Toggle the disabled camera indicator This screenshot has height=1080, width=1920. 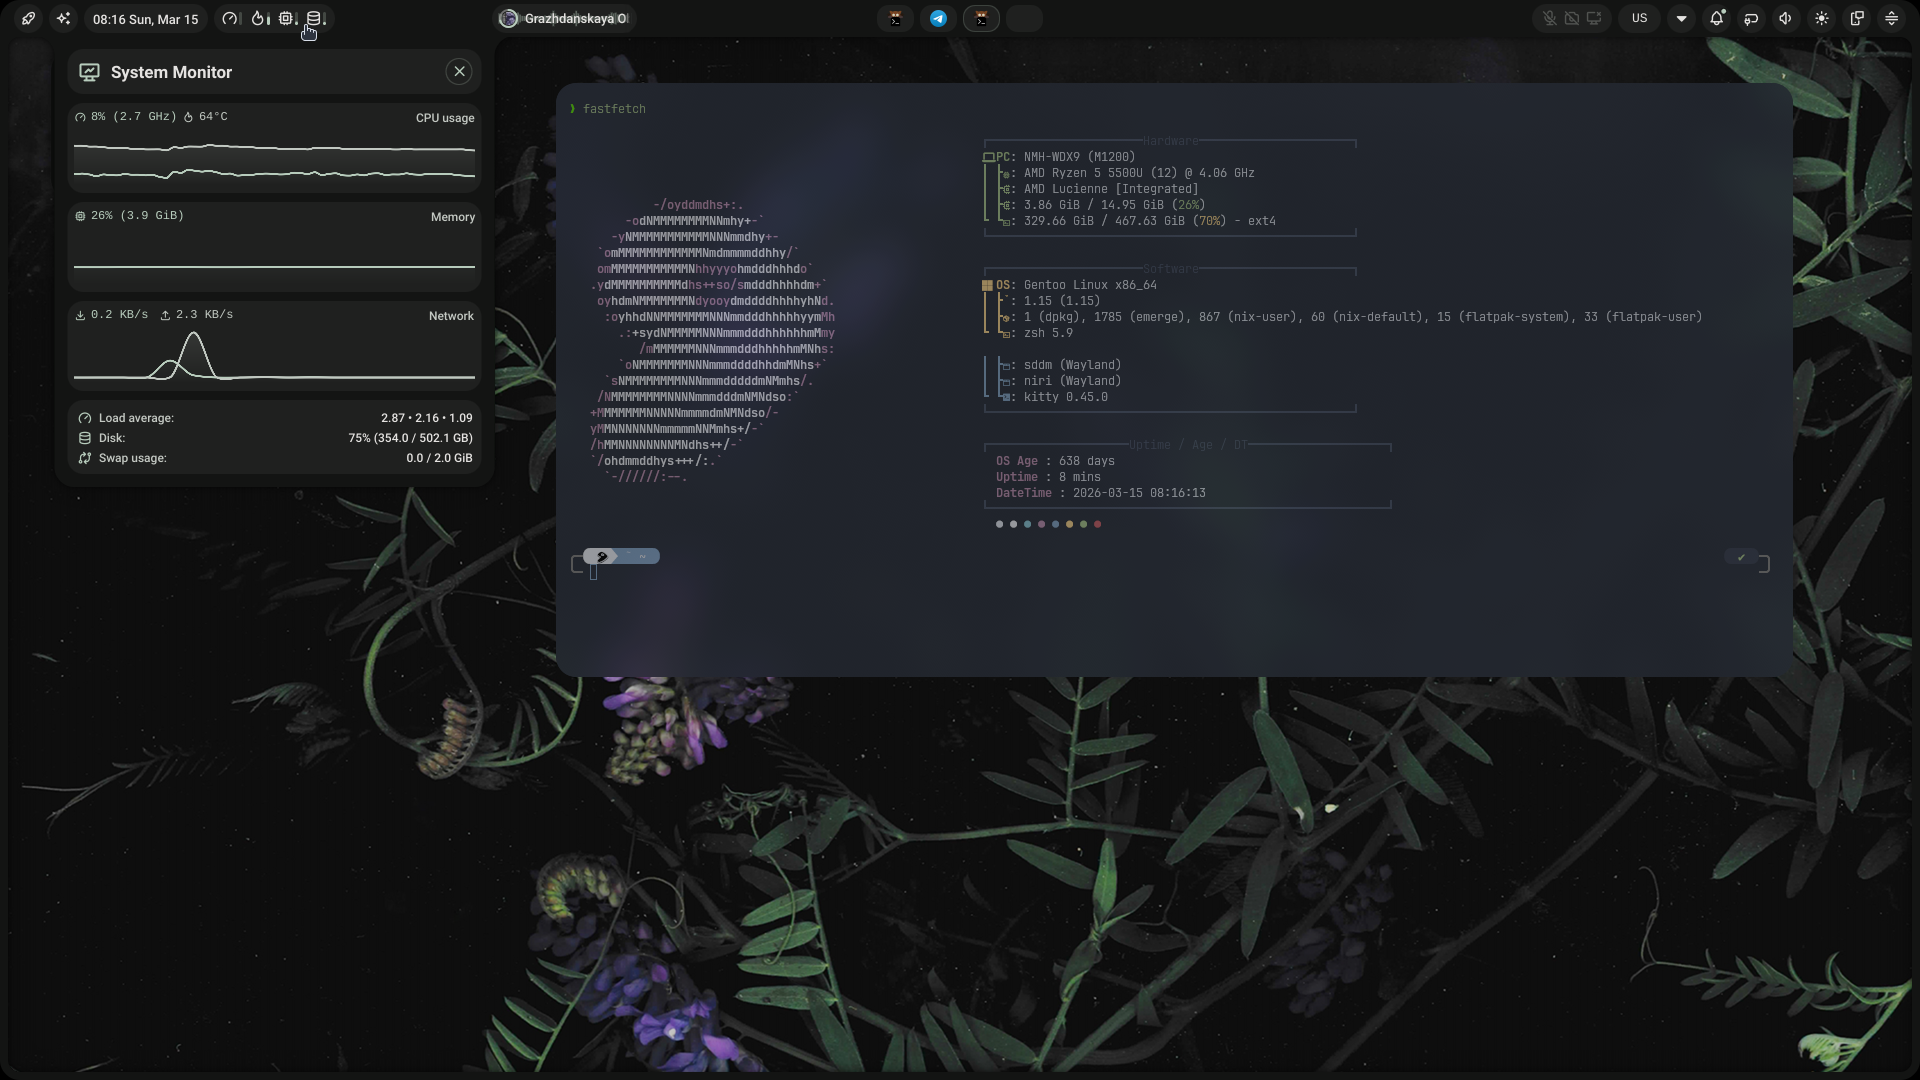coord(1571,19)
